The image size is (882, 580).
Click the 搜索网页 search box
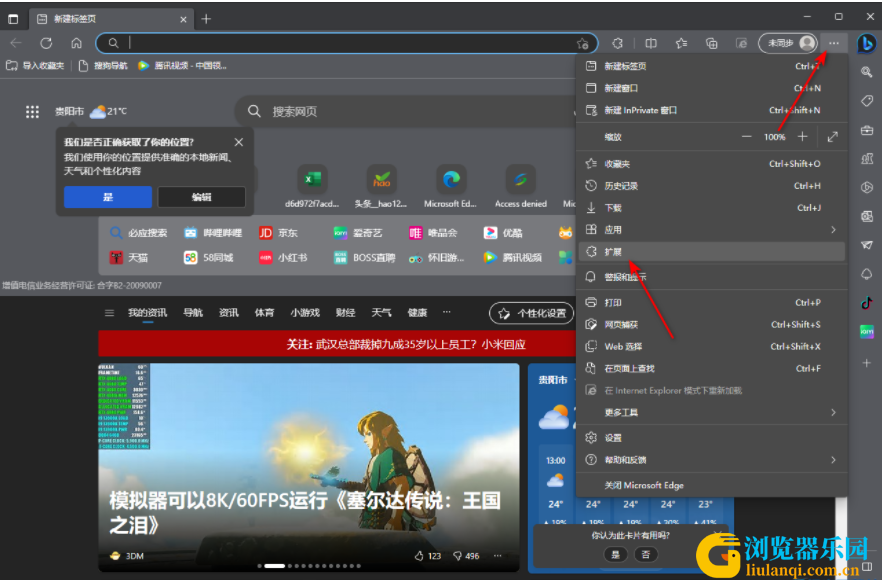(407, 111)
